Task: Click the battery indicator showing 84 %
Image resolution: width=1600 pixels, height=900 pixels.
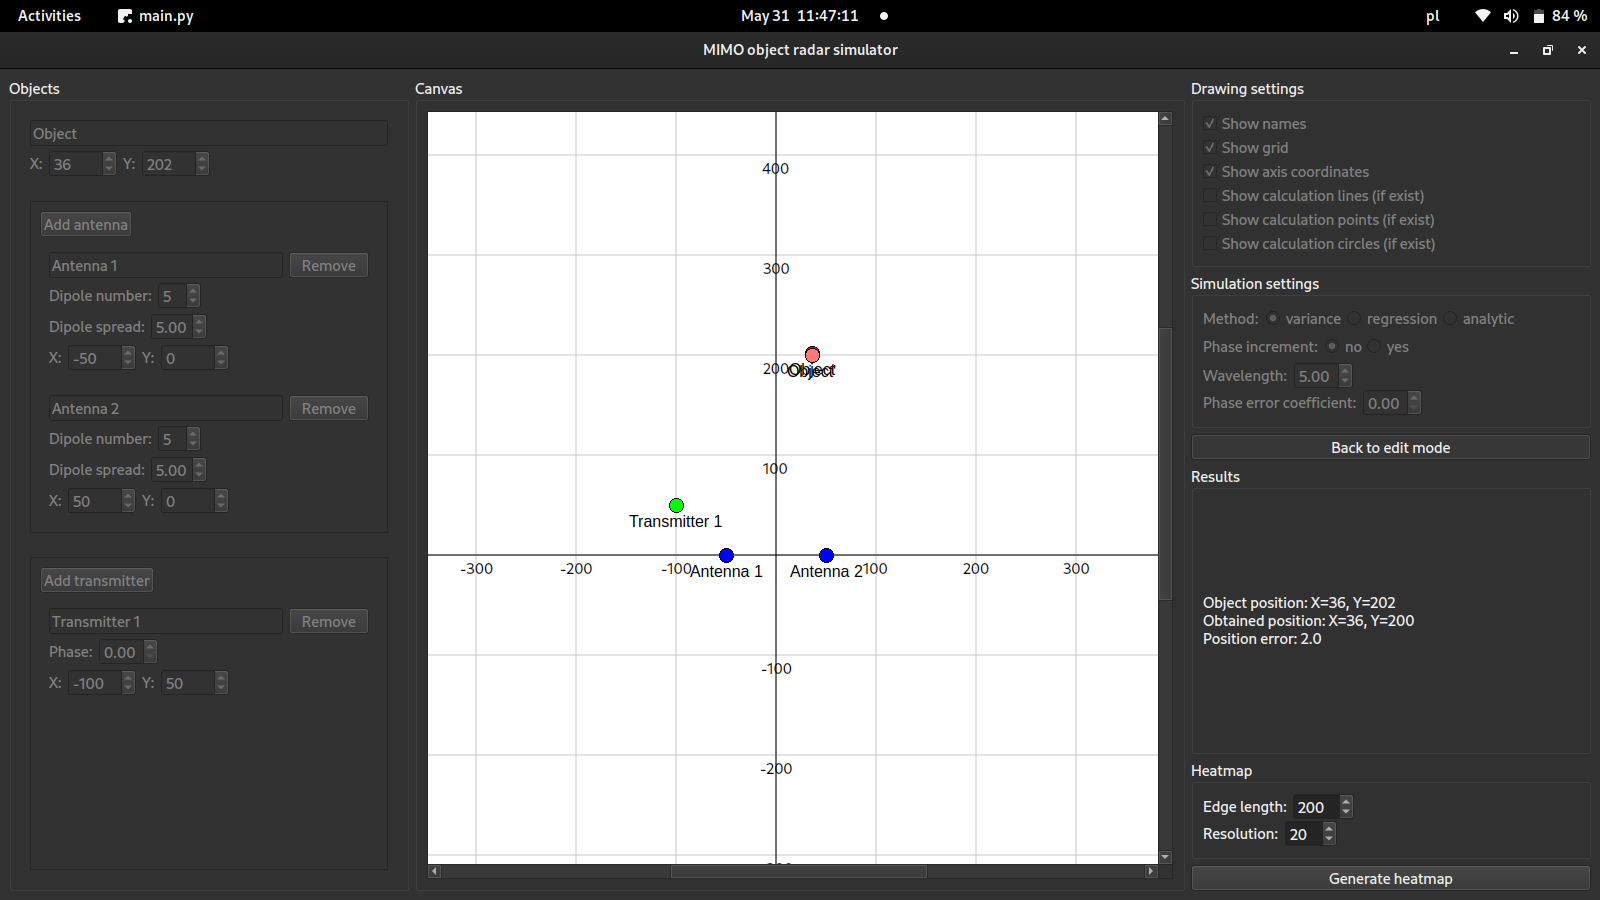Action: (1560, 16)
